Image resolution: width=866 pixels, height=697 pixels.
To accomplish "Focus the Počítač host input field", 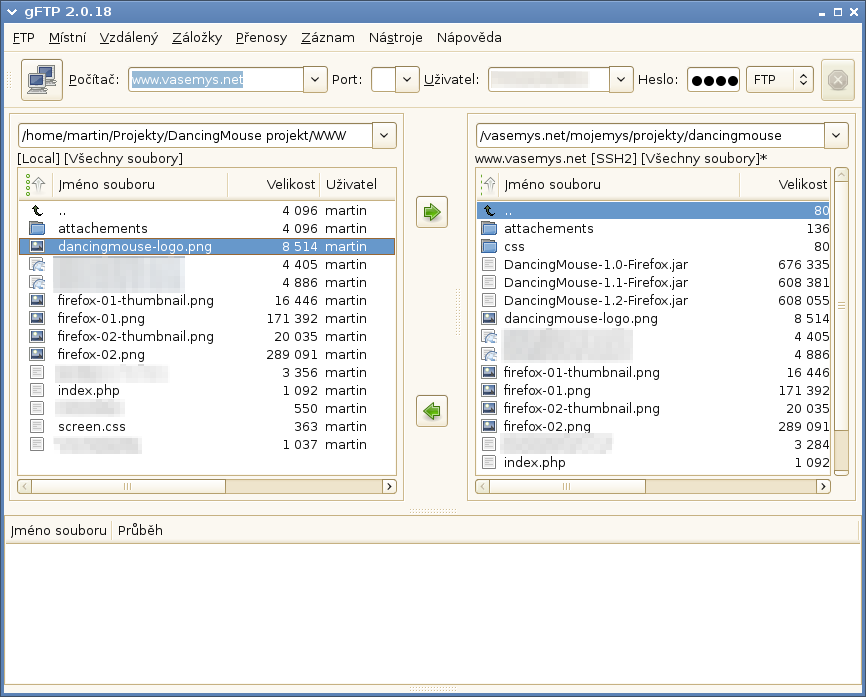I will pyautogui.click(x=216, y=80).
